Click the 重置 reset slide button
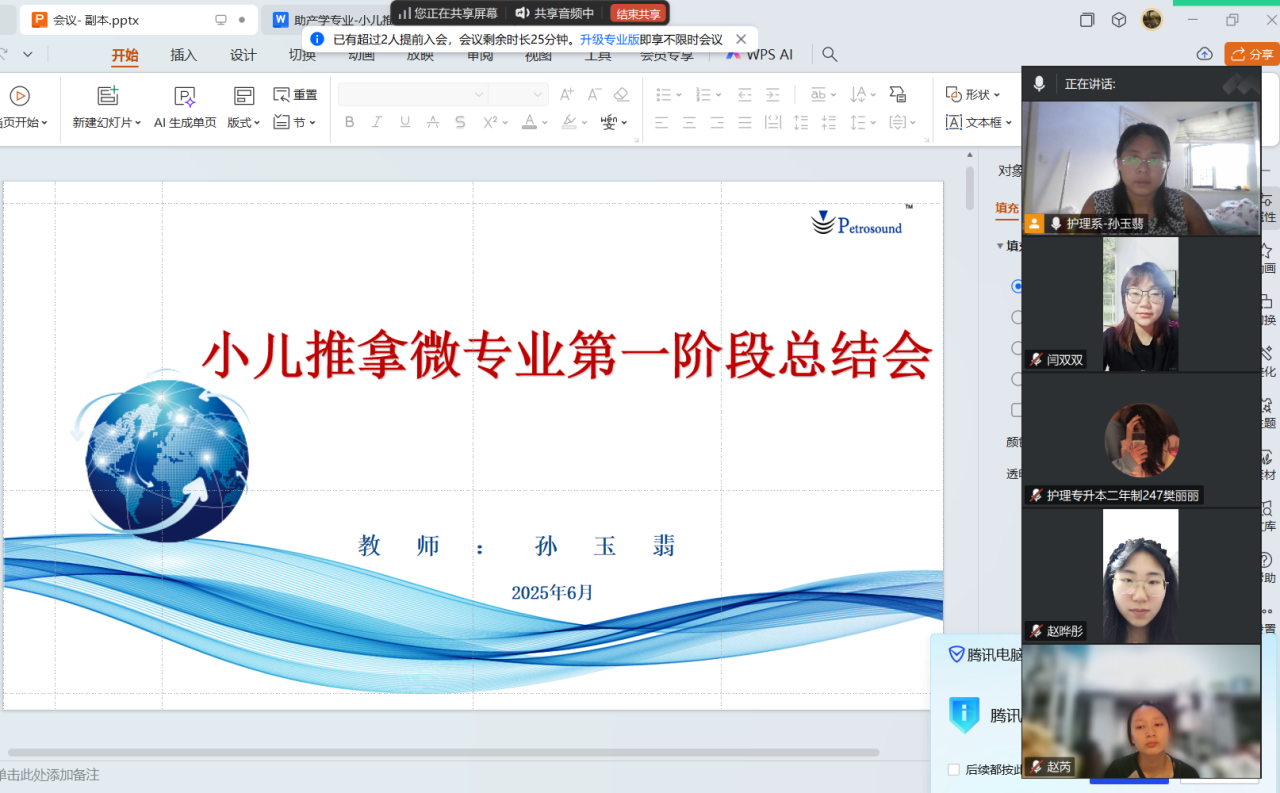Viewport: 1280px width, 793px height. click(x=296, y=95)
